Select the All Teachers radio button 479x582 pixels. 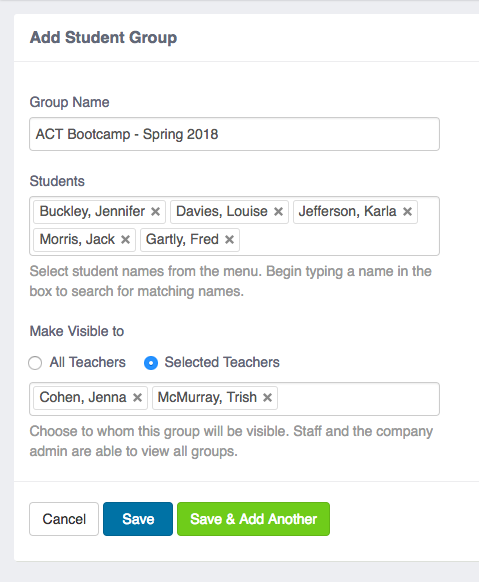(x=35, y=363)
